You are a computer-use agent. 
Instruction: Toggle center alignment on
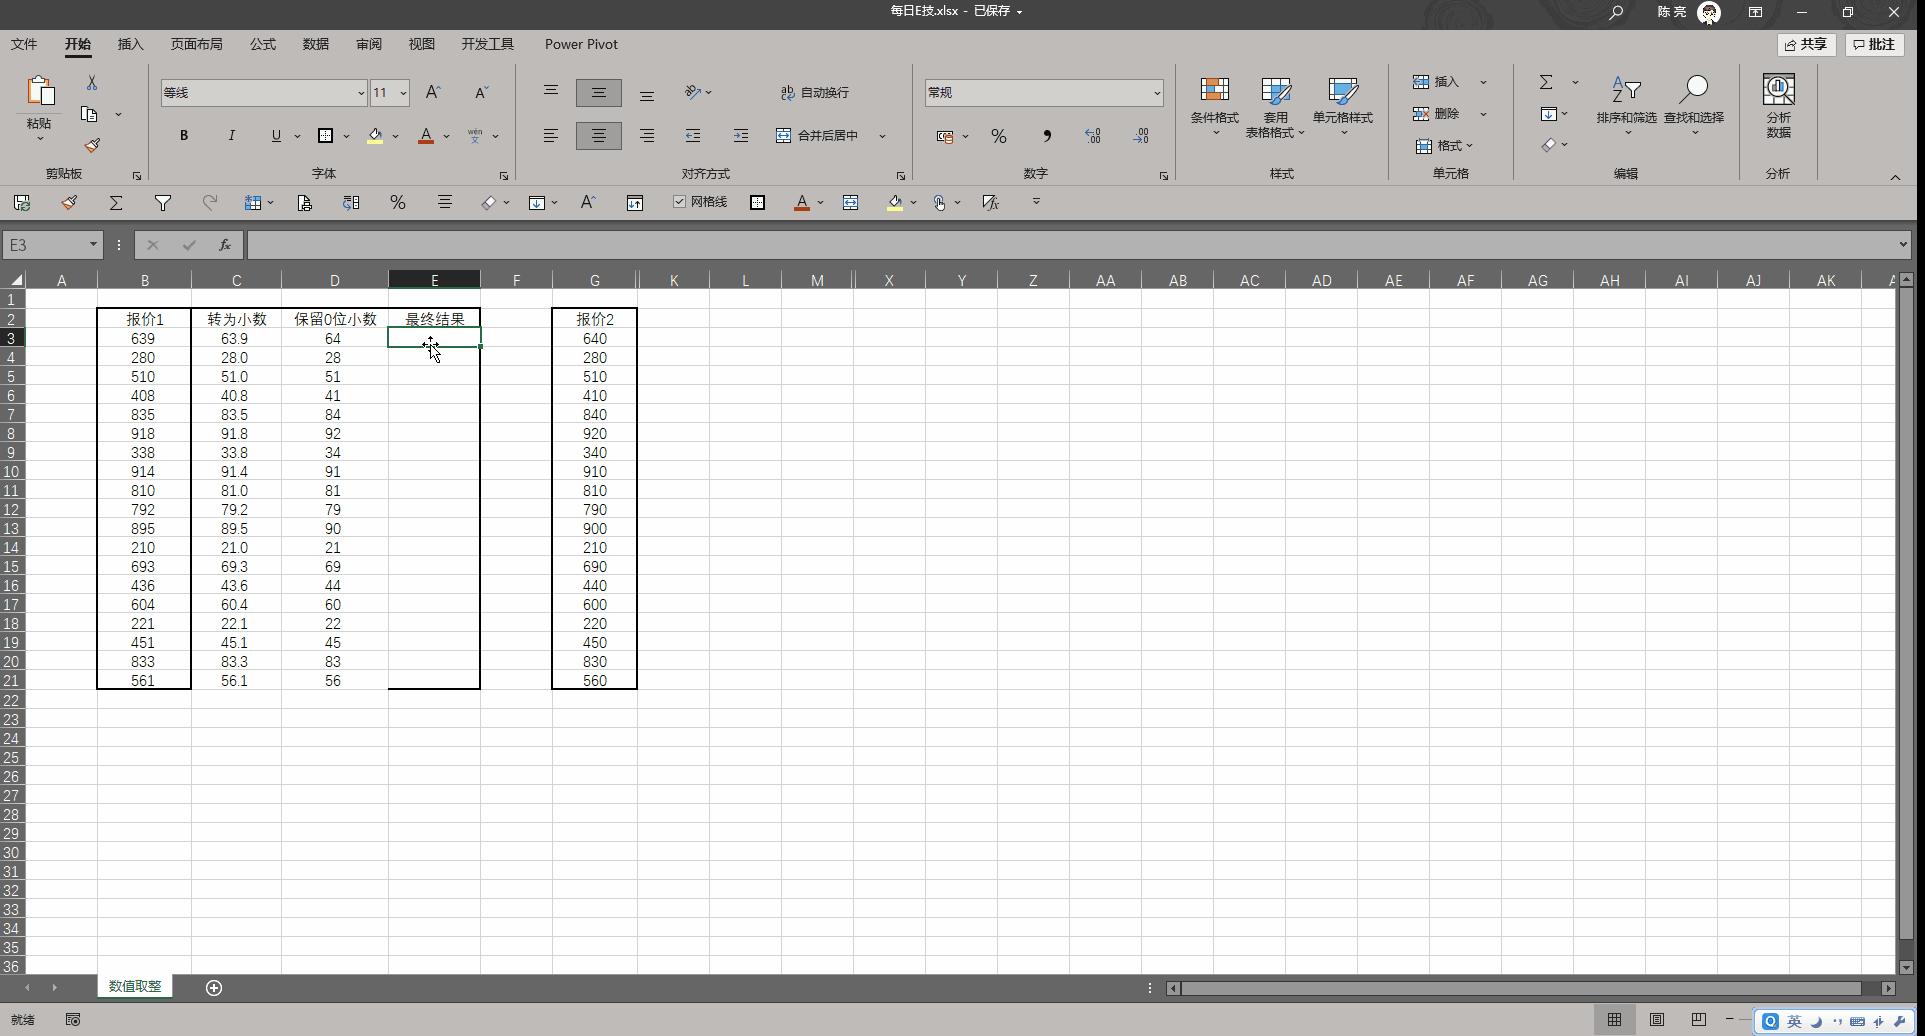(598, 136)
